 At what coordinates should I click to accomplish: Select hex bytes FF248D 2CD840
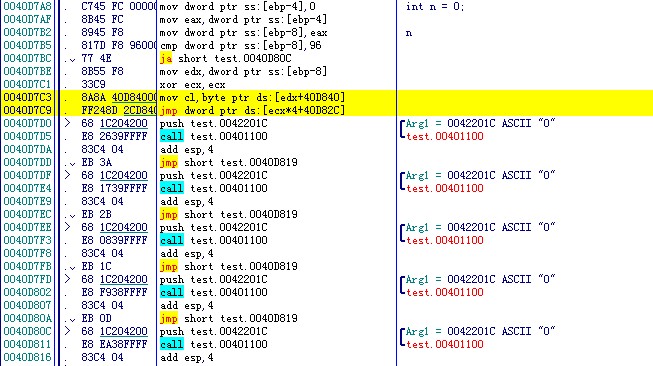tap(119, 110)
